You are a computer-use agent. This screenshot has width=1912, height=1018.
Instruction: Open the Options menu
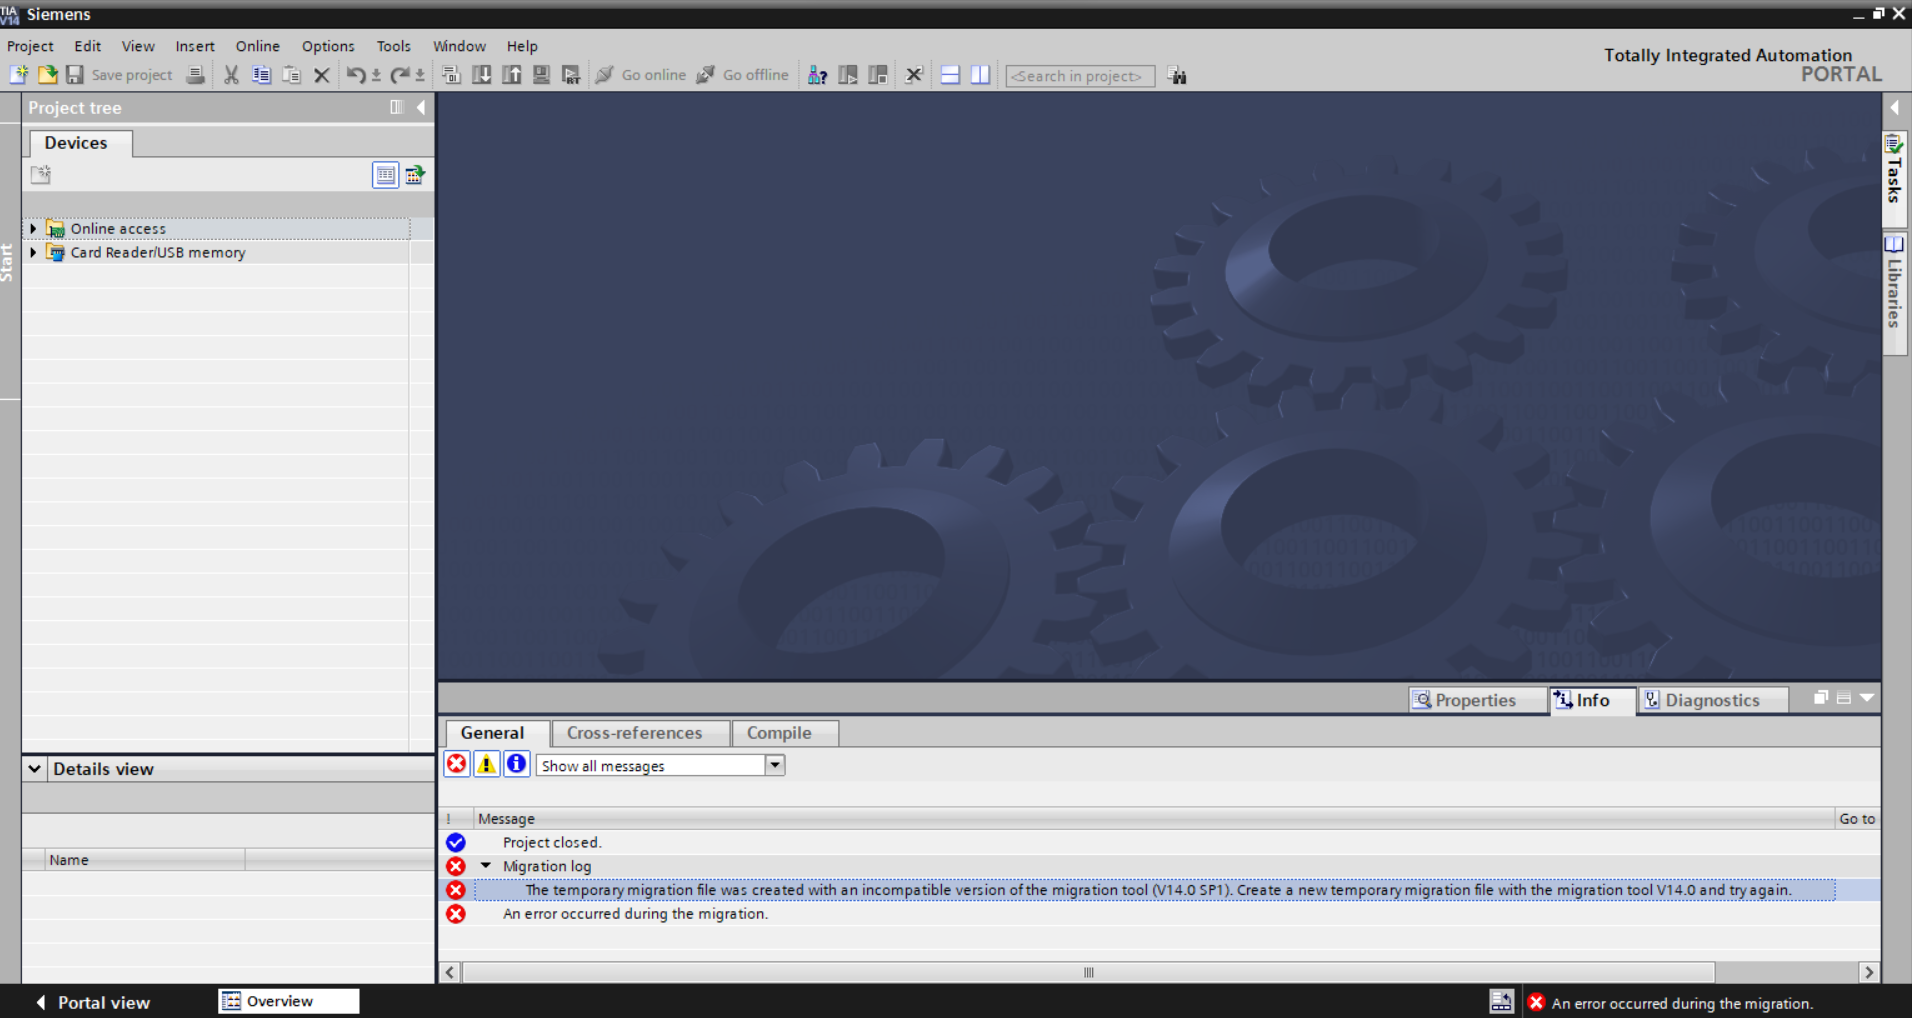click(327, 46)
